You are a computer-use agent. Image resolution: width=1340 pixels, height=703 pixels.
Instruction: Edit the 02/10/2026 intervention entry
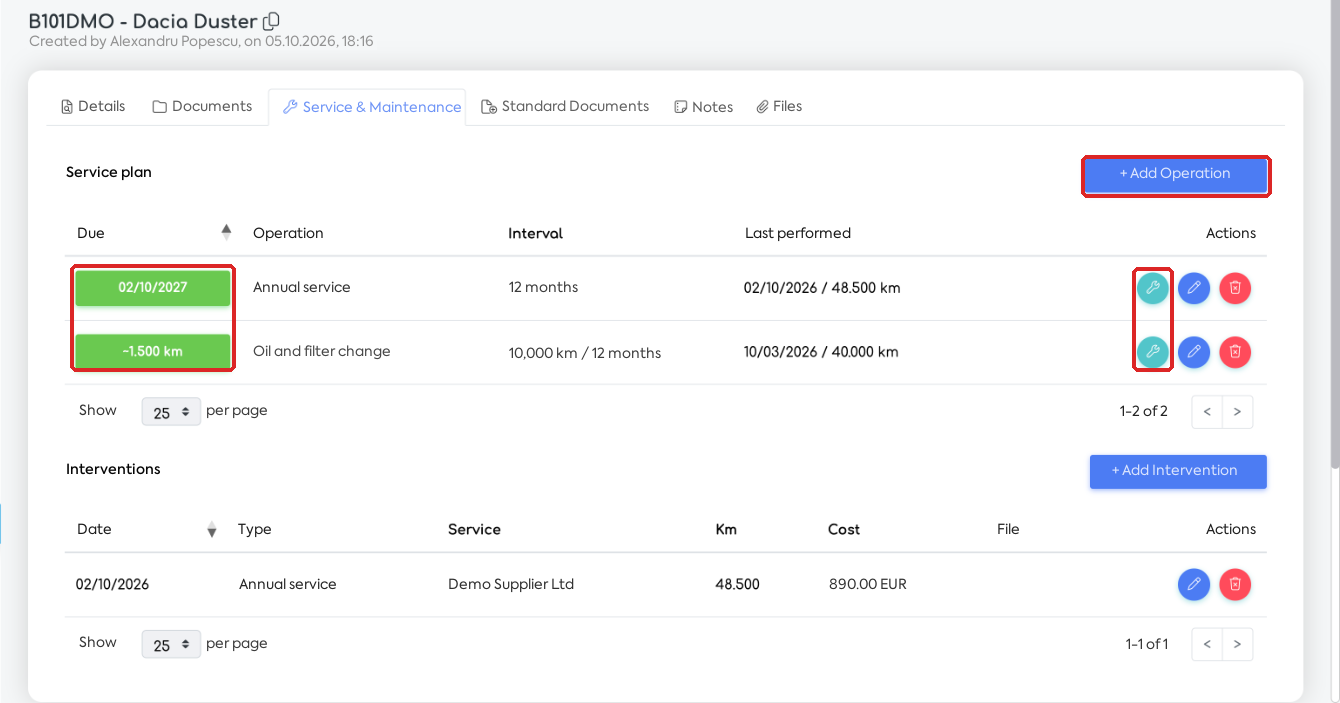point(1194,584)
